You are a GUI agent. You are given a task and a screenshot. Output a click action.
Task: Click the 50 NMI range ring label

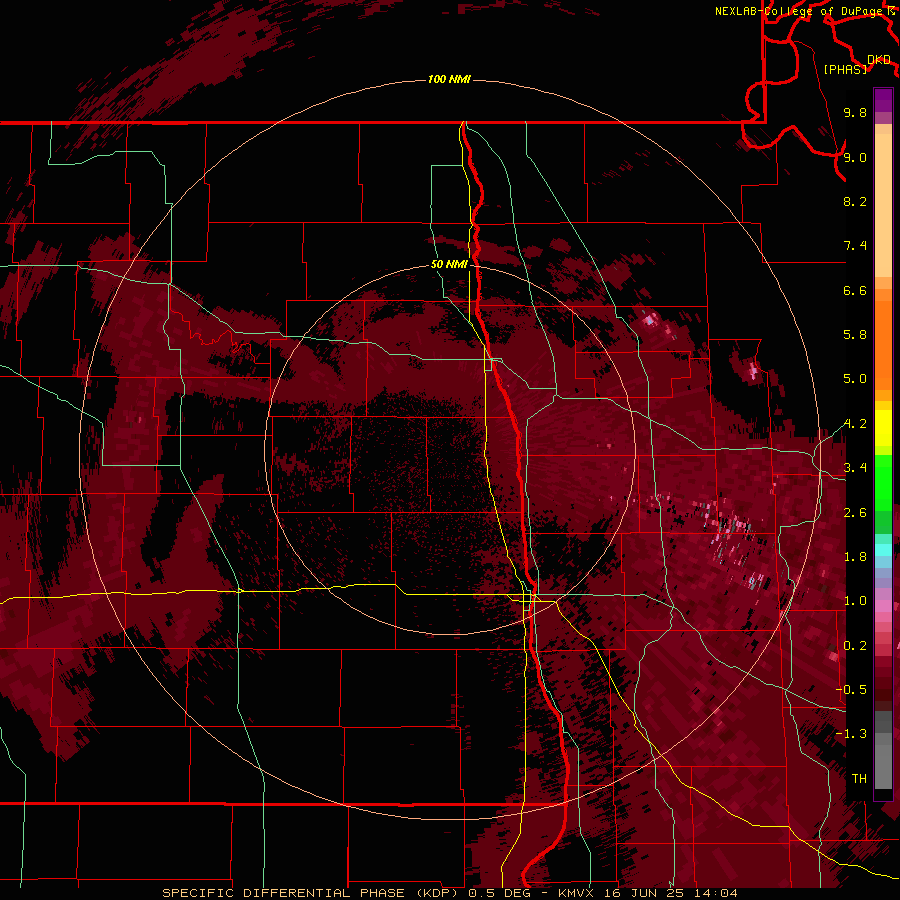[x=449, y=264]
